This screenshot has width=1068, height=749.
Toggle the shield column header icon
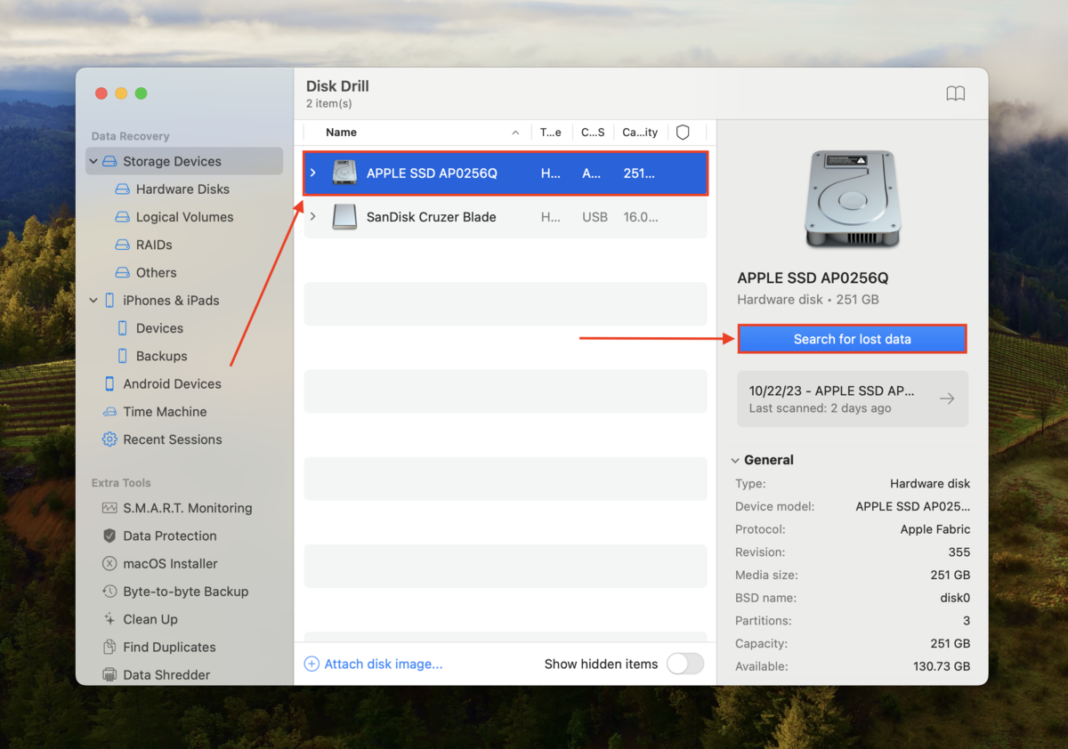click(682, 132)
